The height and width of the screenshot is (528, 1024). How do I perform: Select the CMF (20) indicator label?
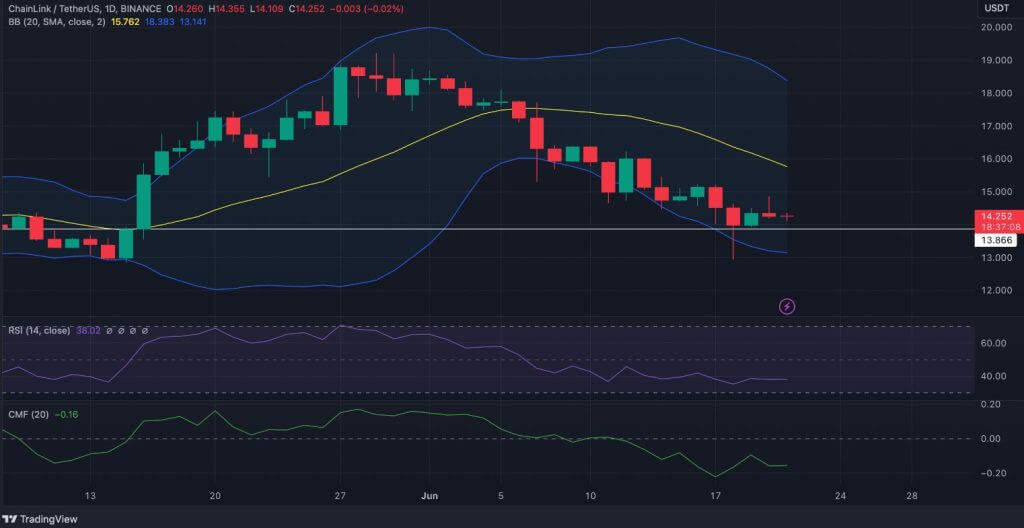29,414
